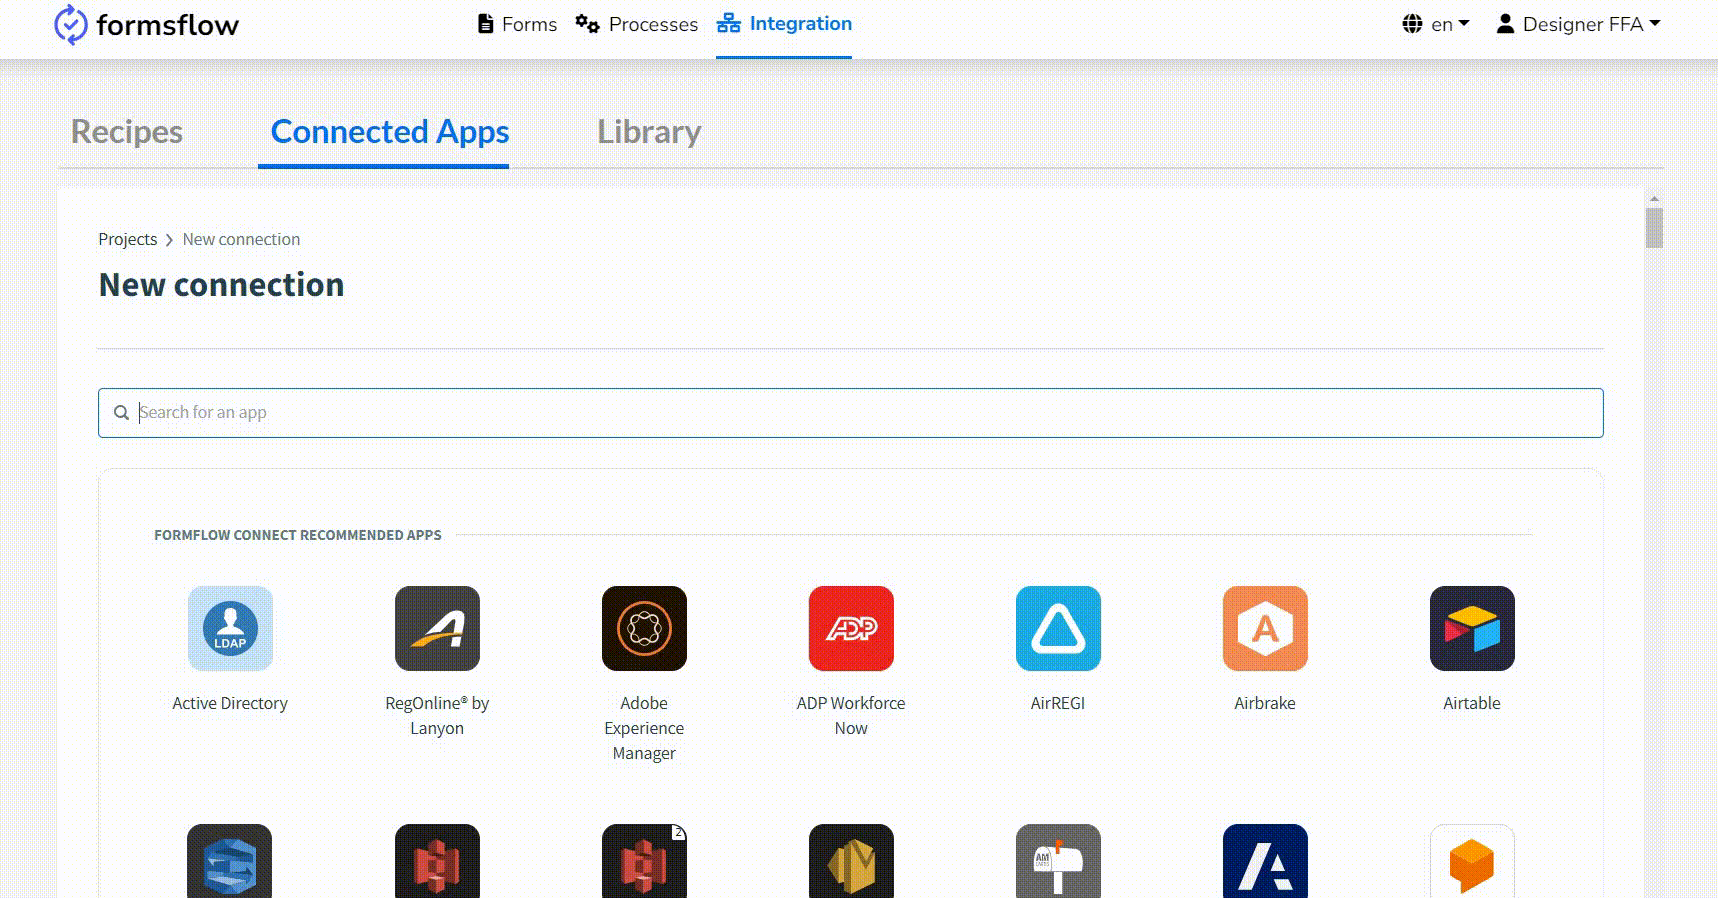Open the en language dropdown
This screenshot has width=1718, height=898.
[x=1436, y=24]
